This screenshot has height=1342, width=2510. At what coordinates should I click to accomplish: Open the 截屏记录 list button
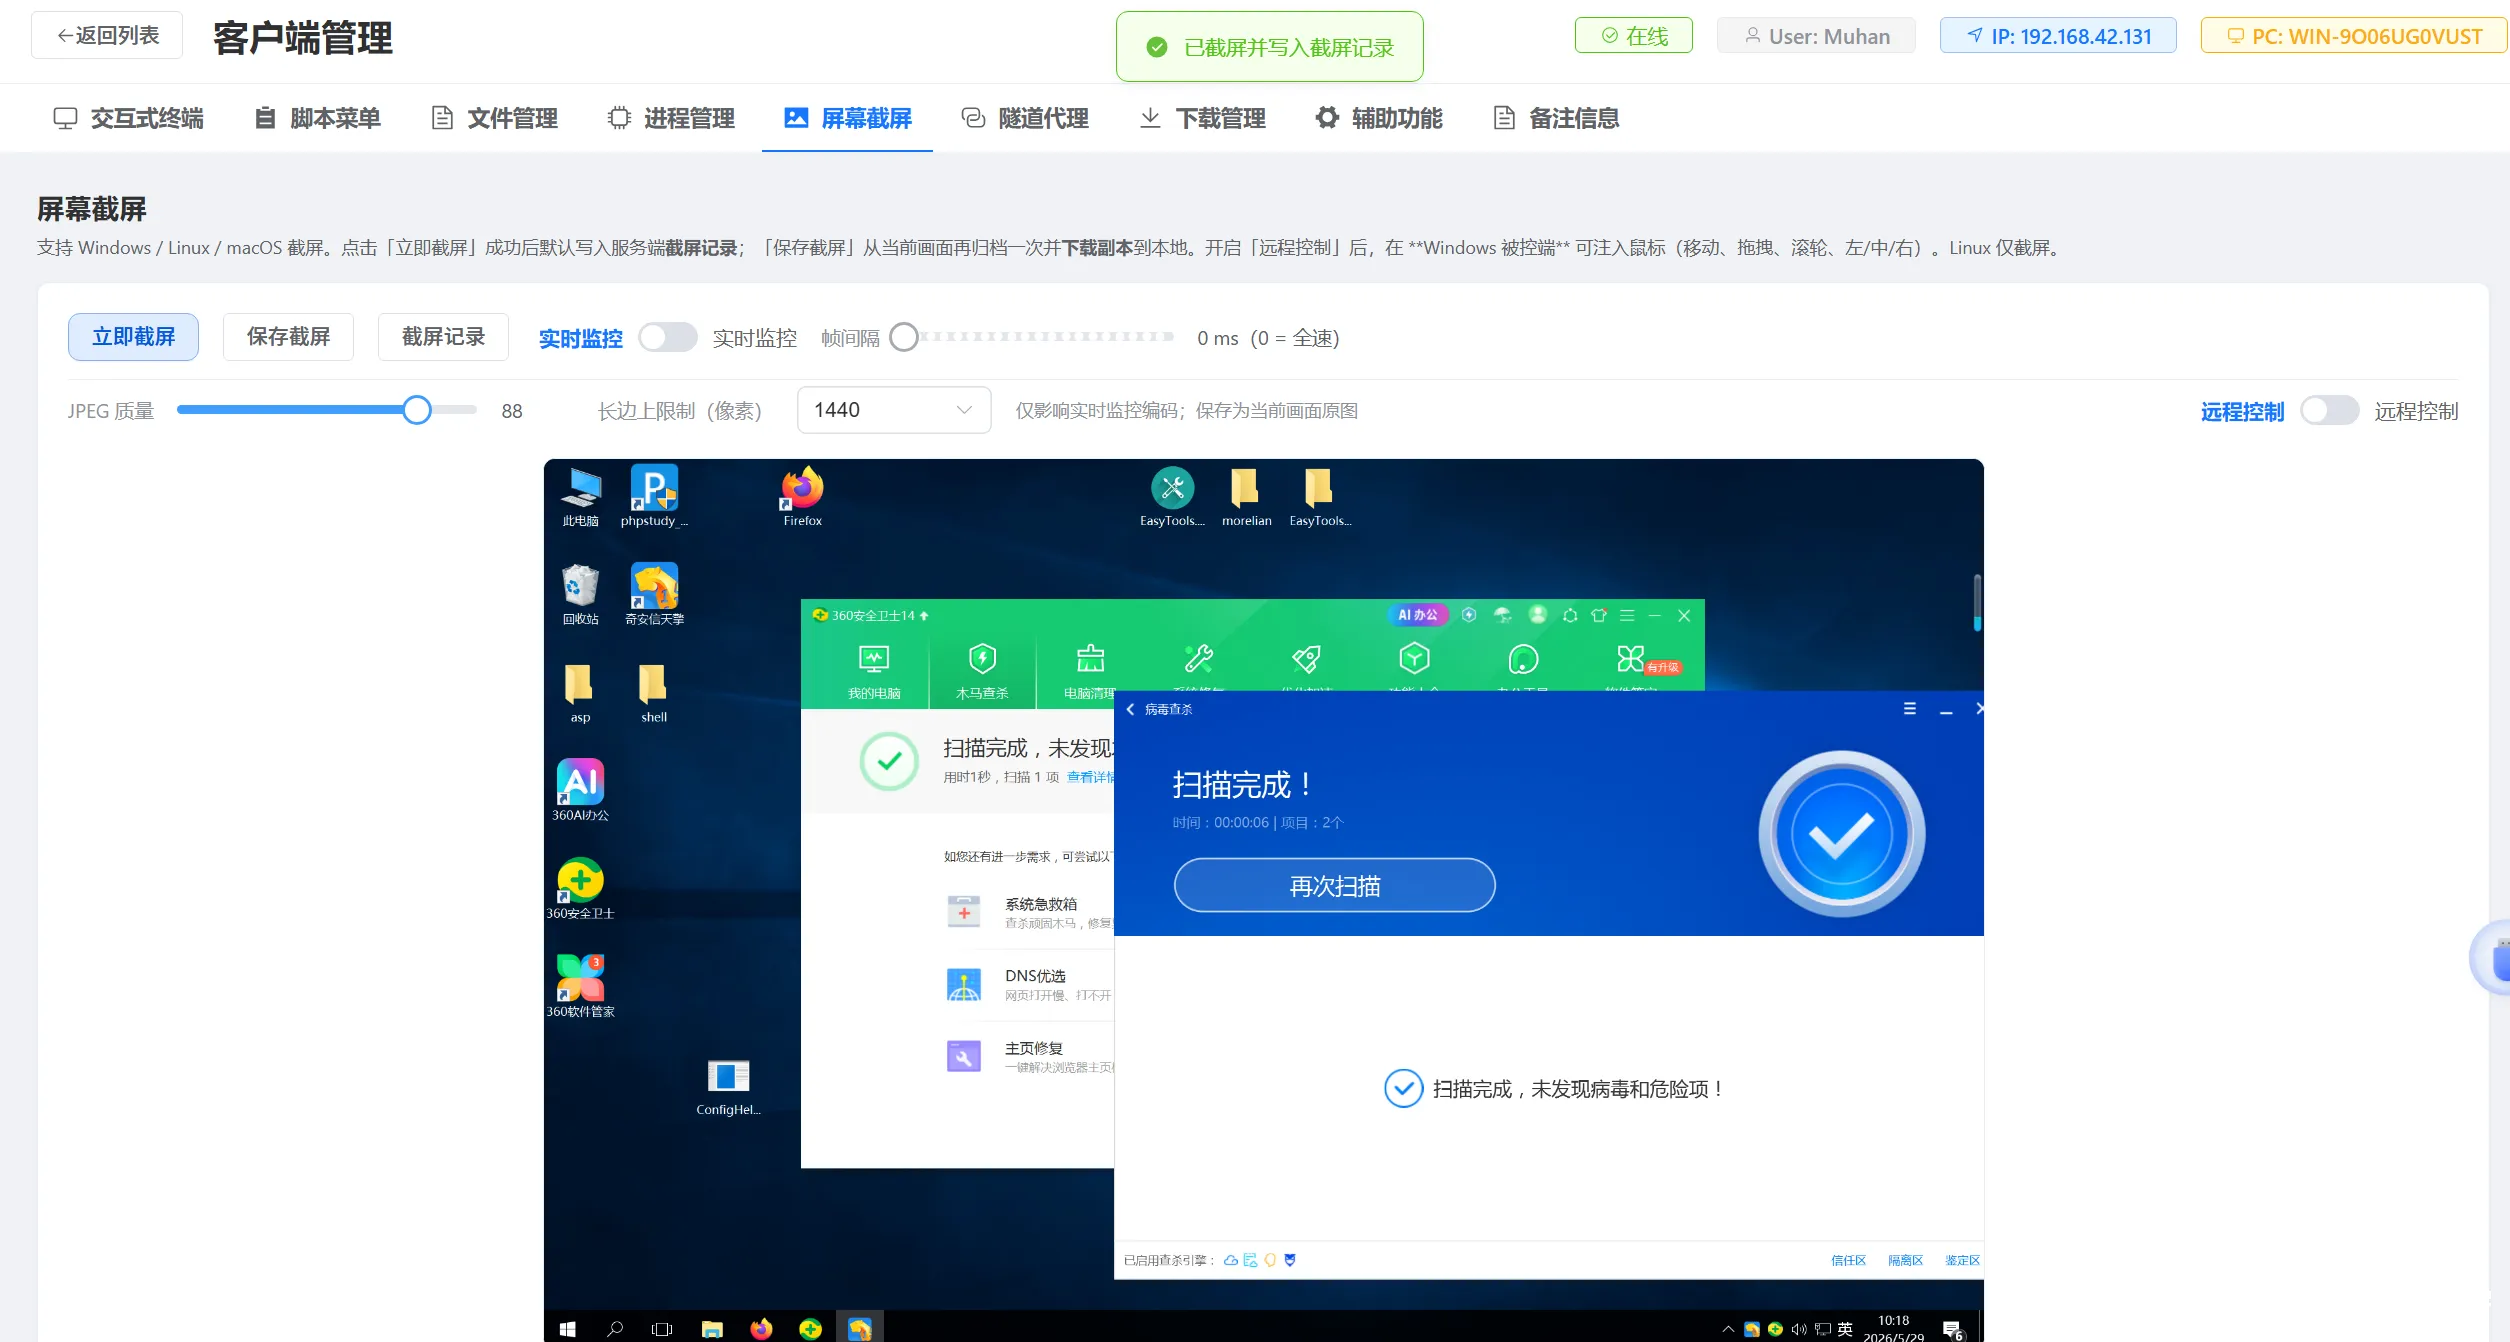point(443,337)
